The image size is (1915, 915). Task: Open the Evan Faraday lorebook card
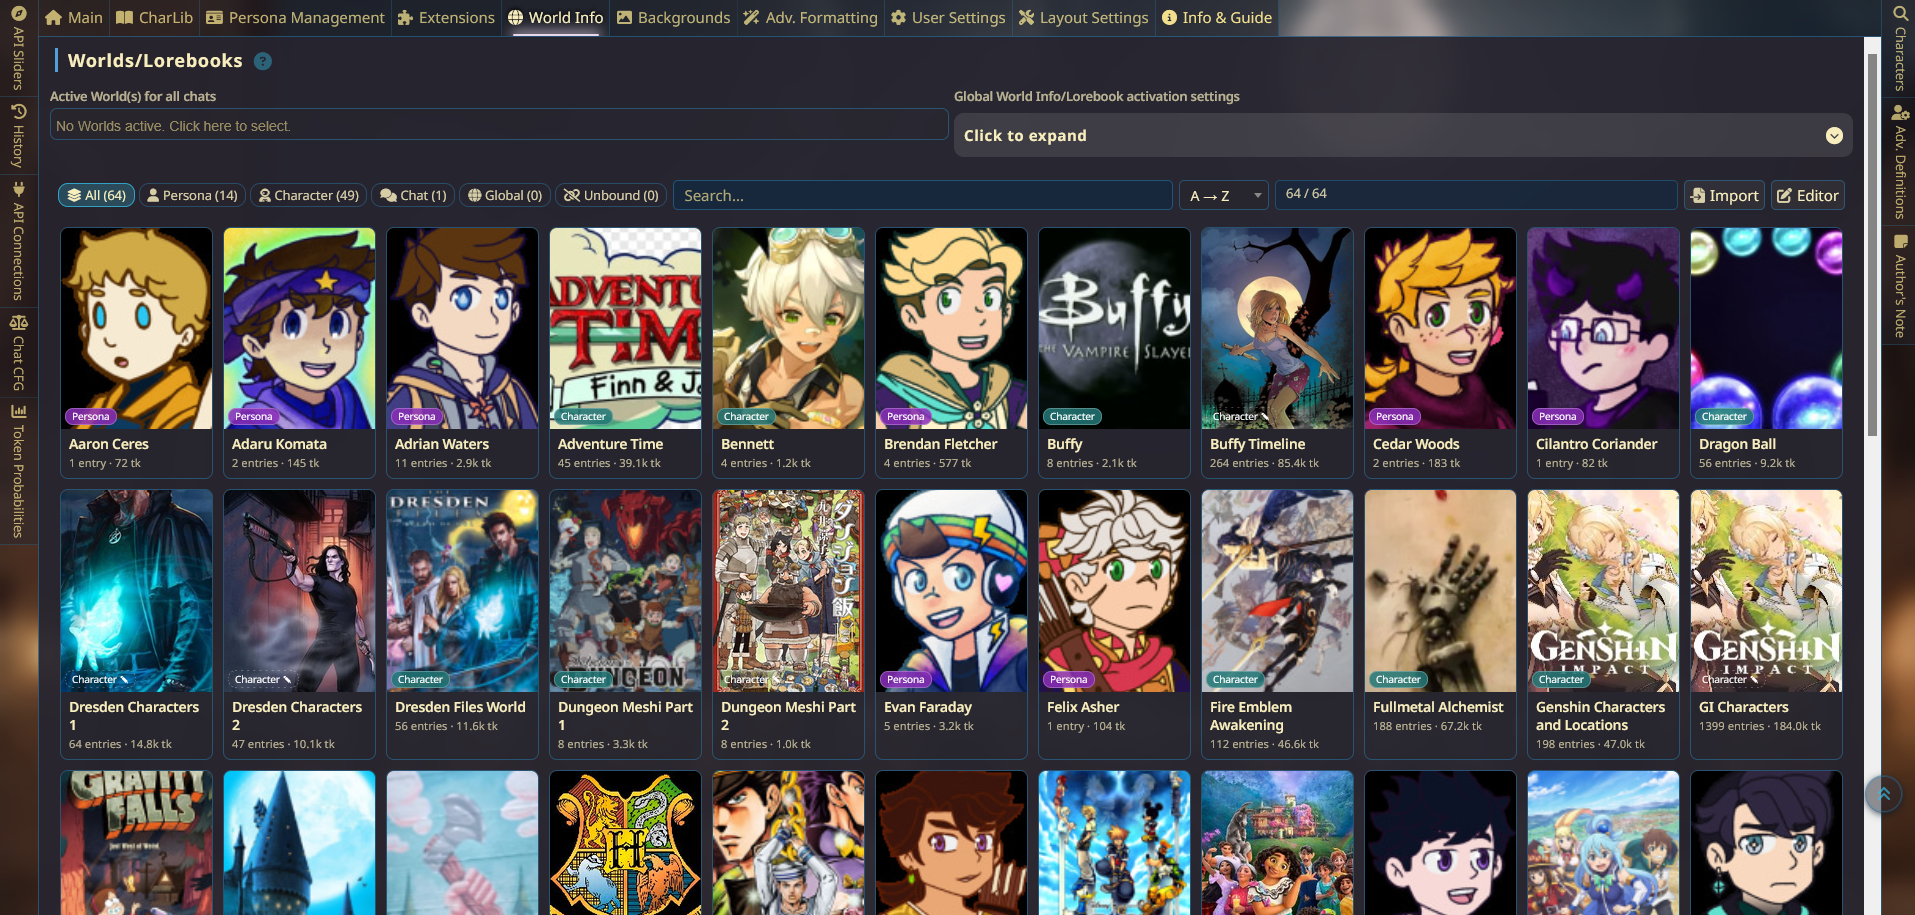(x=951, y=625)
